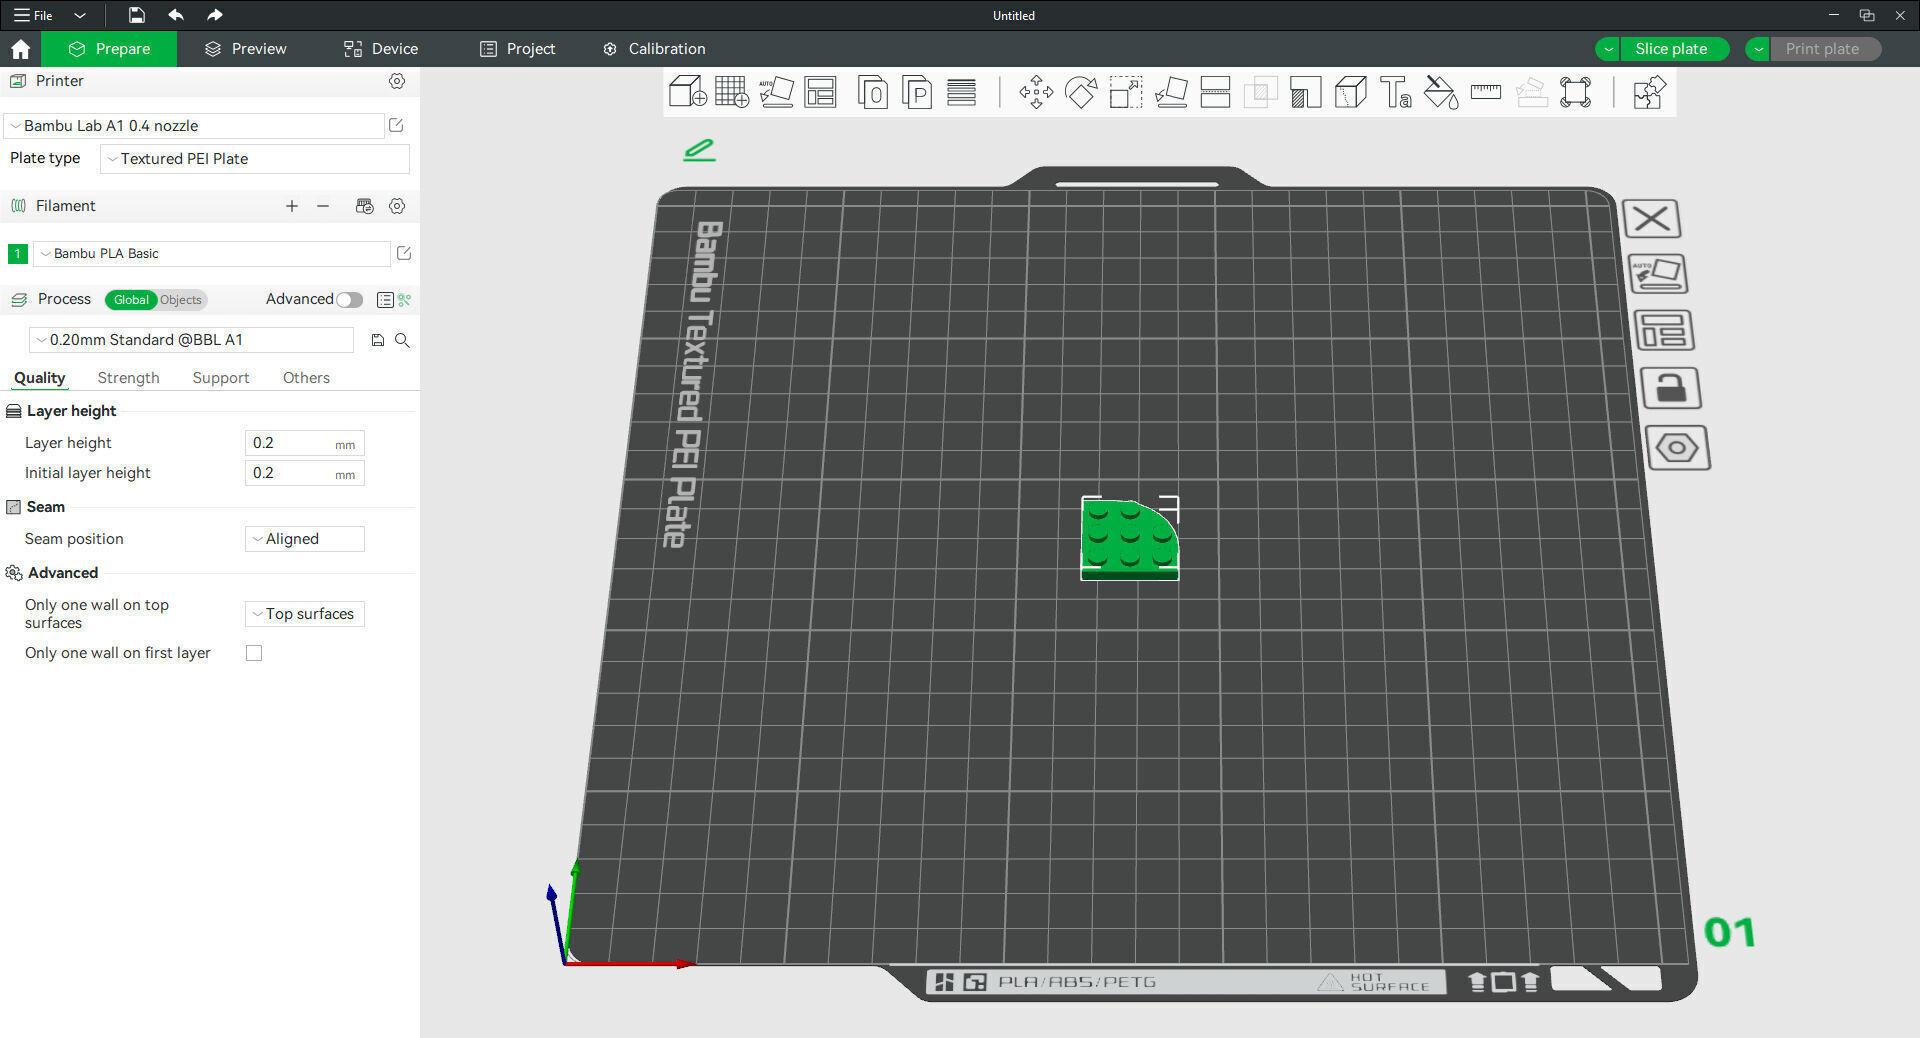Click the Add model cube icon
The image size is (1920, 1038).
[688, 93]
